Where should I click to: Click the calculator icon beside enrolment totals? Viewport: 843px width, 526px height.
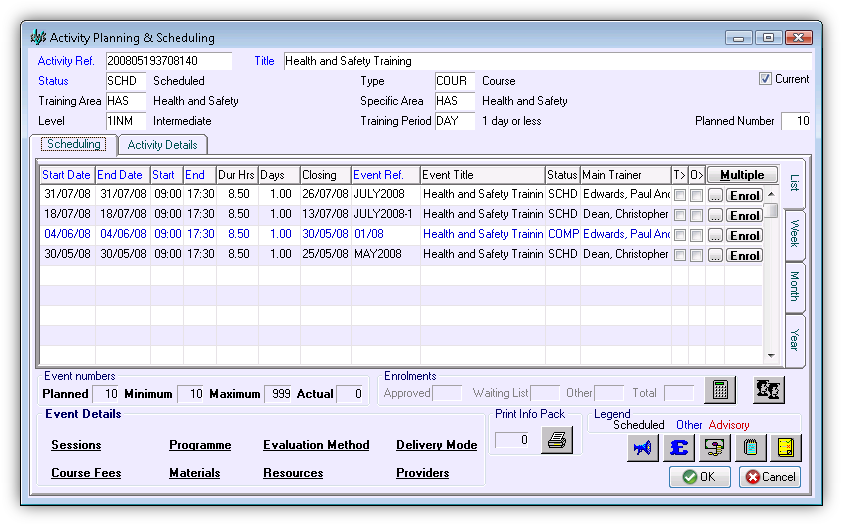click(720, 390)
